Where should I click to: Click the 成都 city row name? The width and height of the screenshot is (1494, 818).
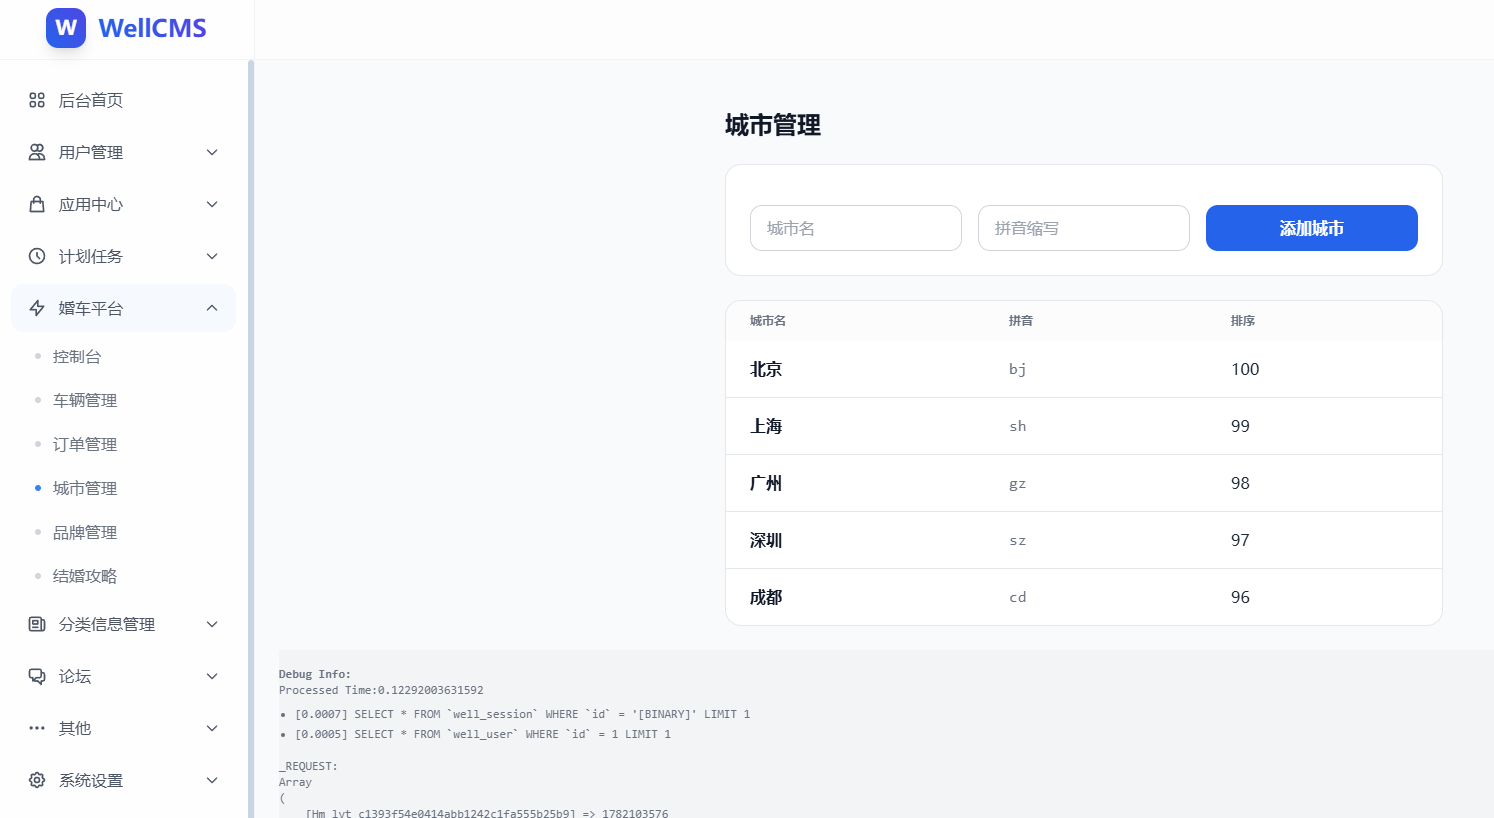pyautogui.click(x=766, y=597)
